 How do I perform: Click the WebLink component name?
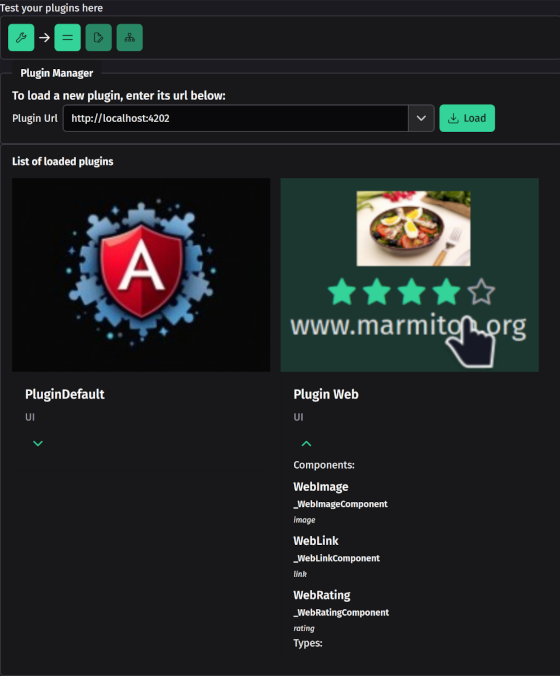coord(316,541)
